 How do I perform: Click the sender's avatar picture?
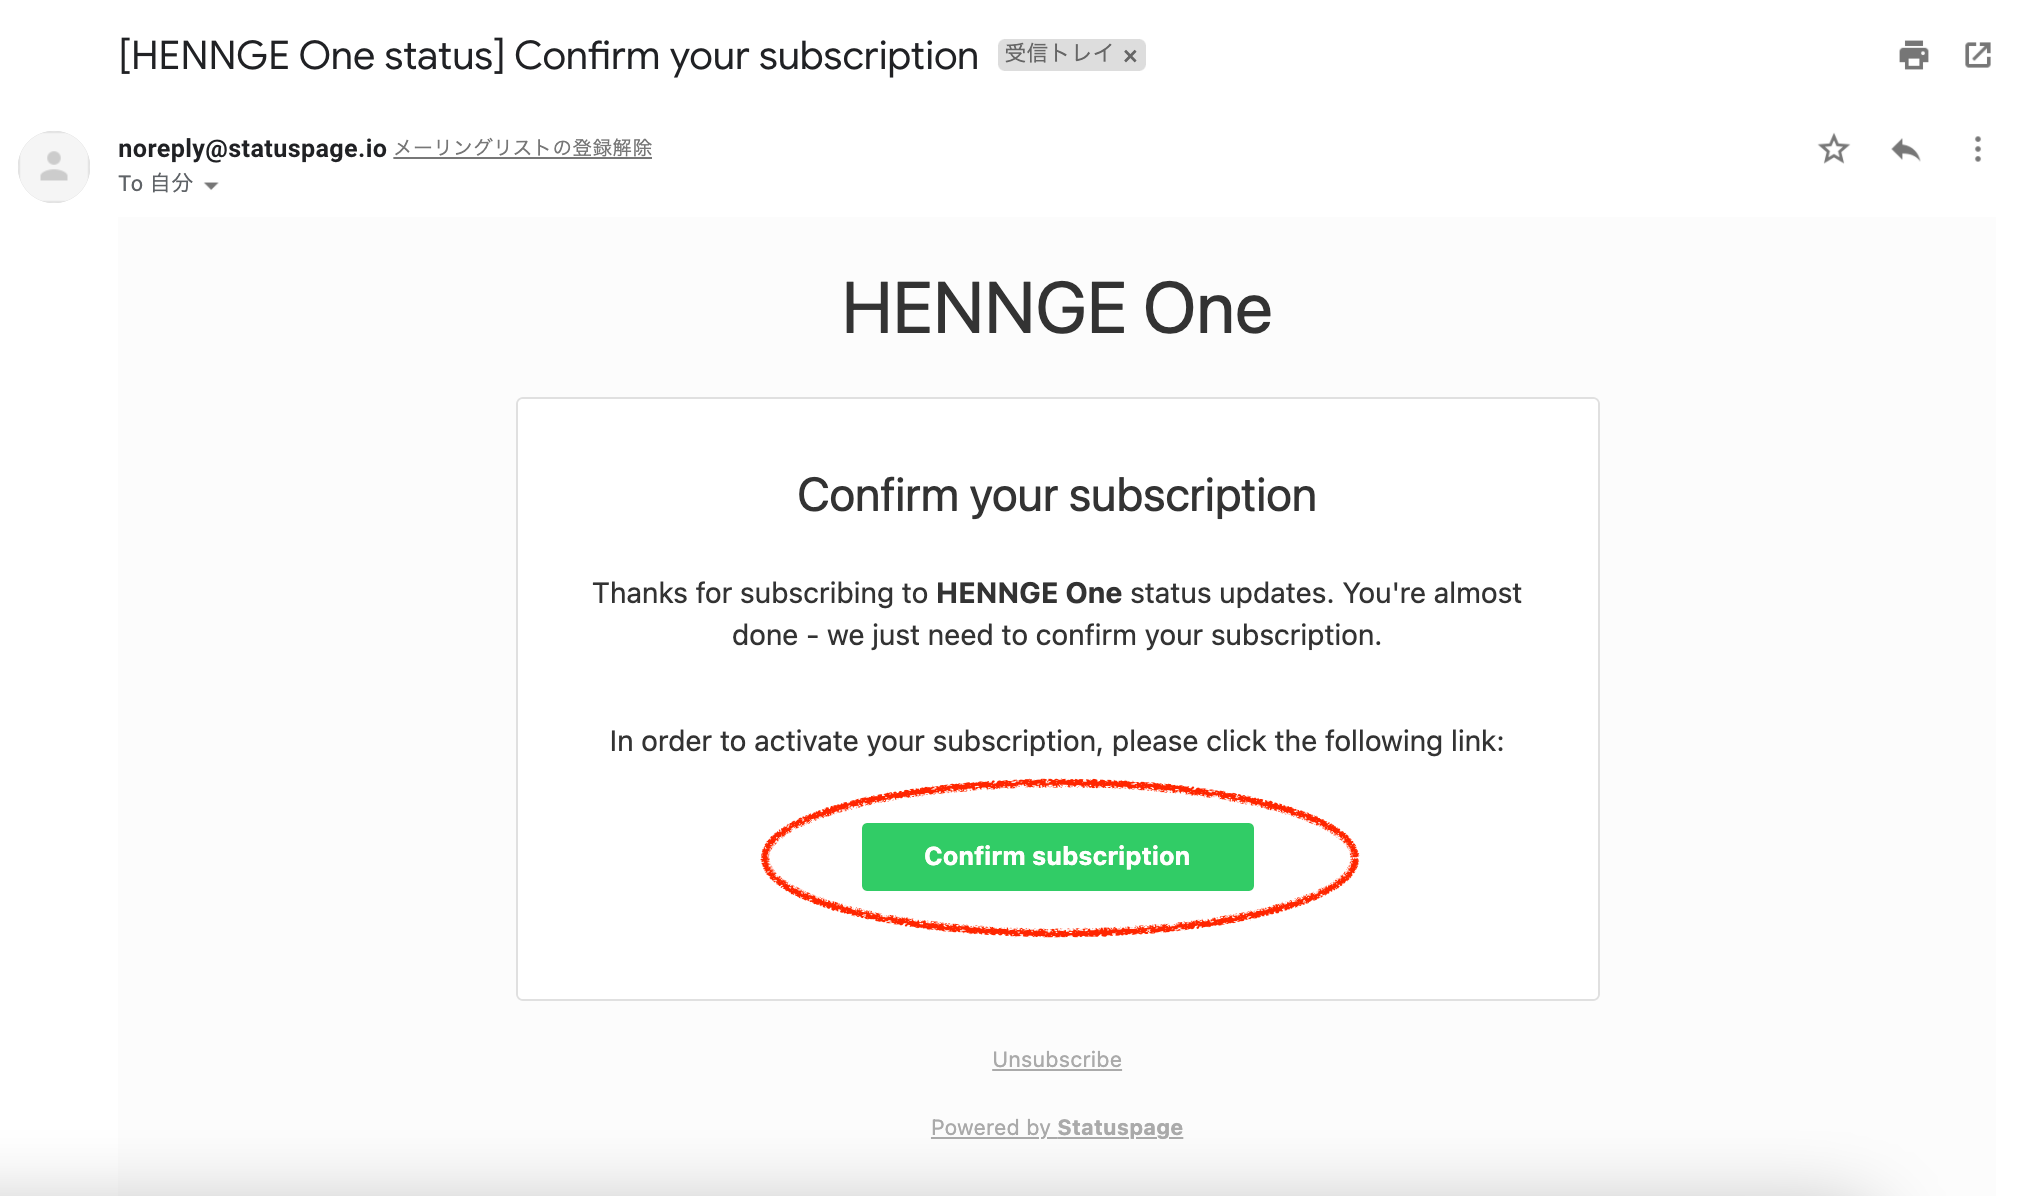point(54,167)
